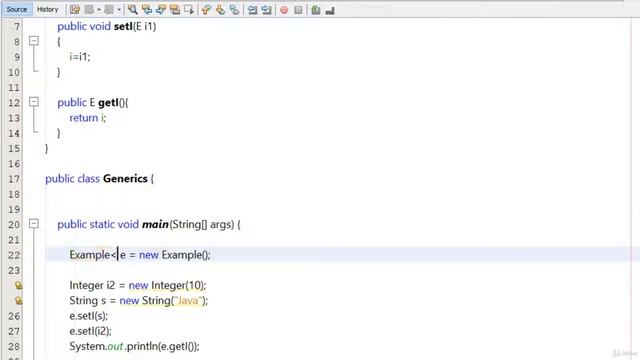Click 'public static void' keywords on line 20
Viewport: 640px width, 360px height.
(x=98, y=224)
